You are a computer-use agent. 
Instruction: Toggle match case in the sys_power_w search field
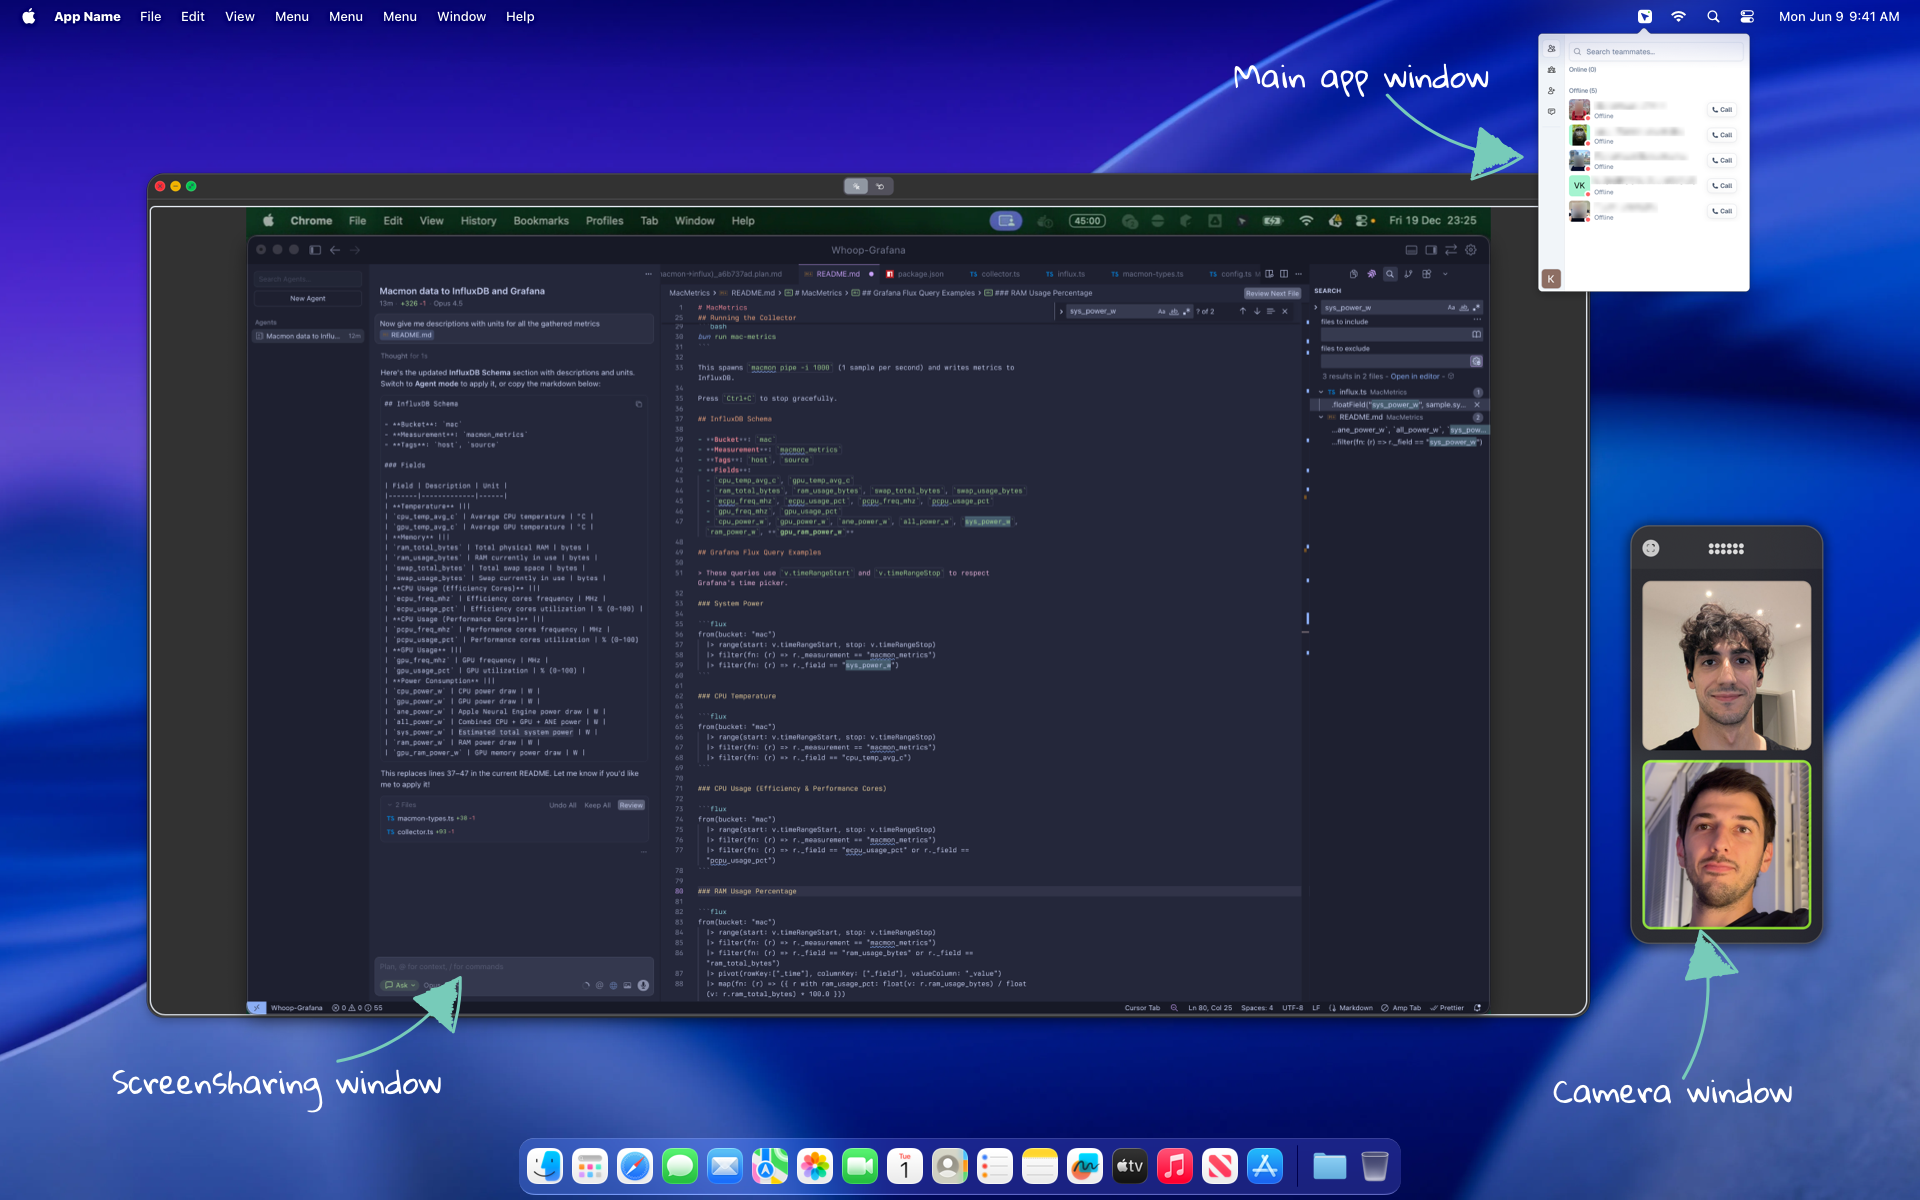tap(1452, 307)
